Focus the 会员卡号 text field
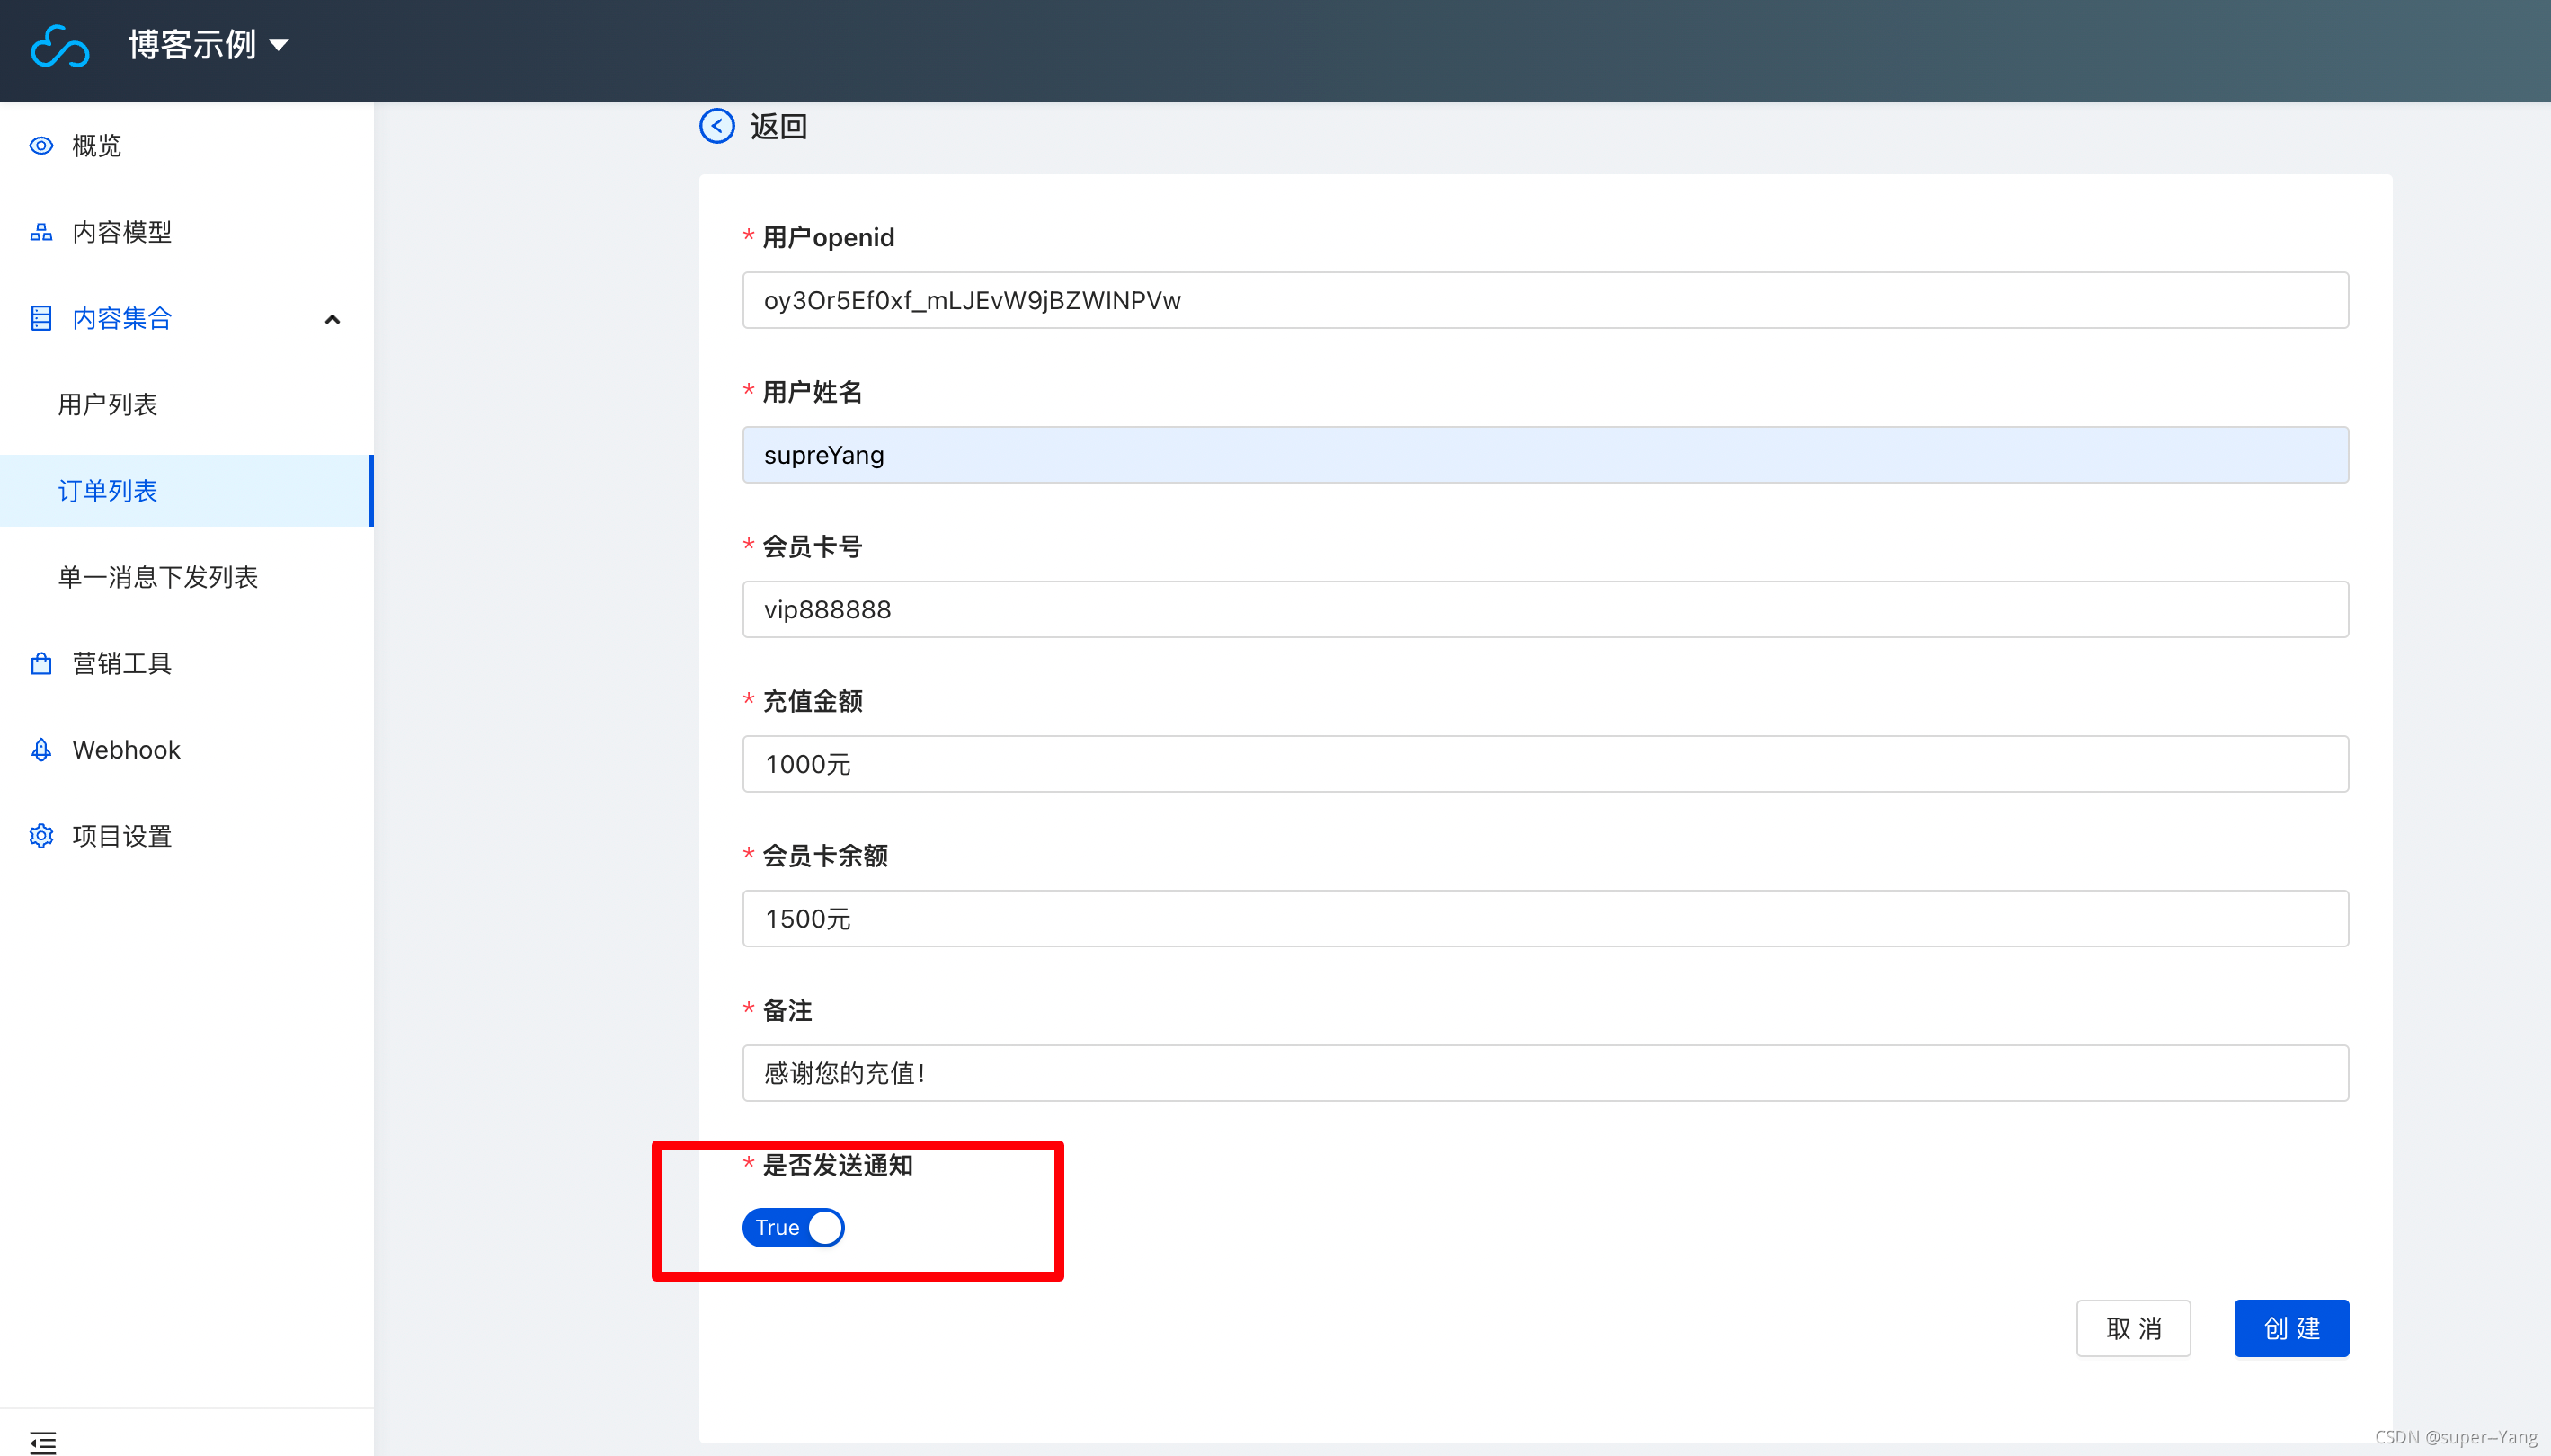 (1544, 609)
